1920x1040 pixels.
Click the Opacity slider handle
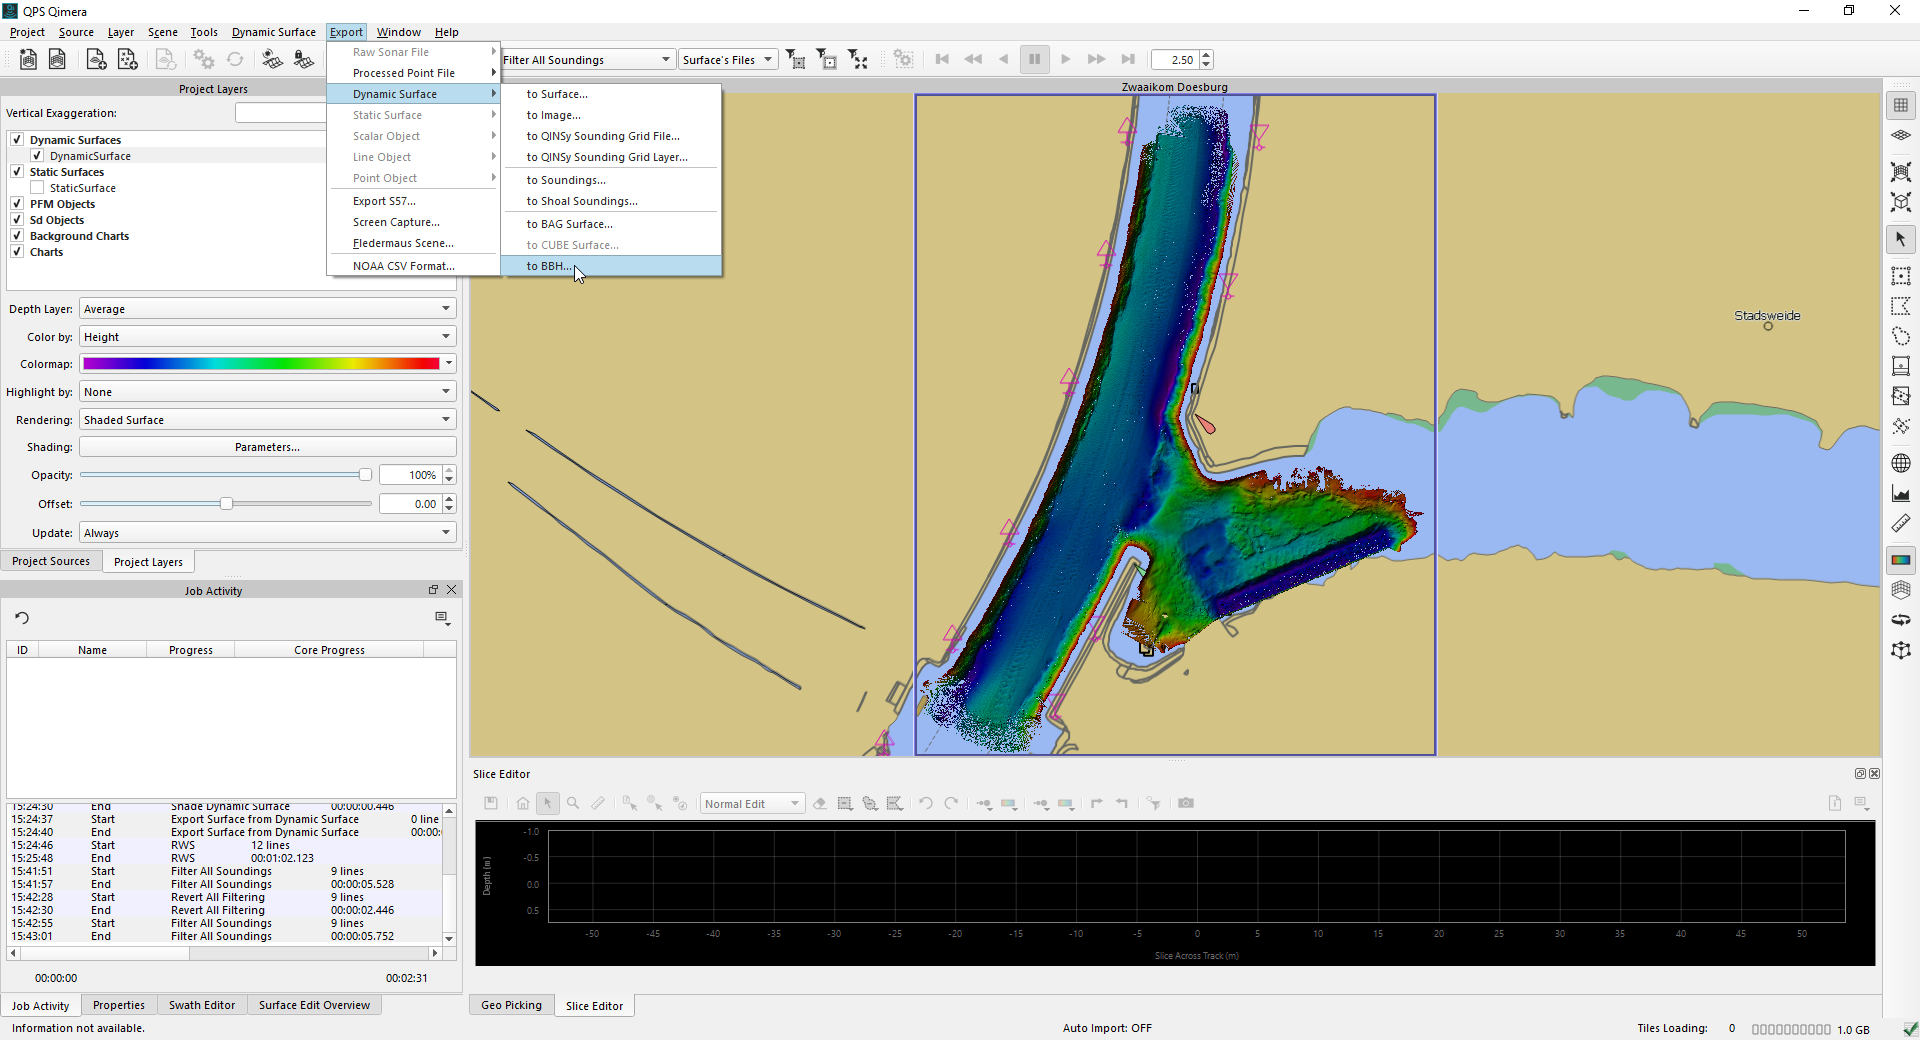tap(365, 475)
